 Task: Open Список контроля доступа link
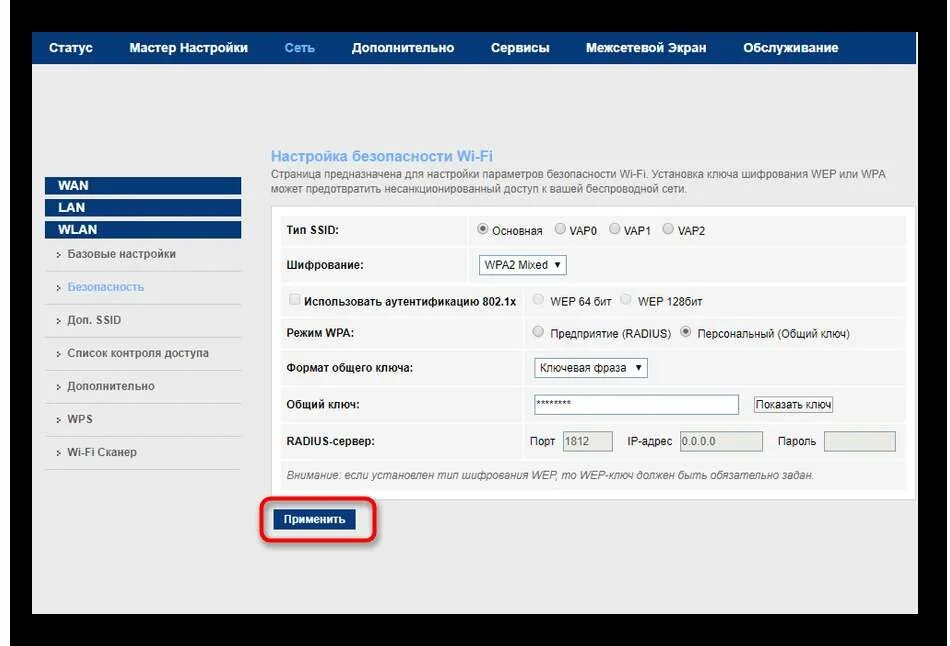[138, 353]
